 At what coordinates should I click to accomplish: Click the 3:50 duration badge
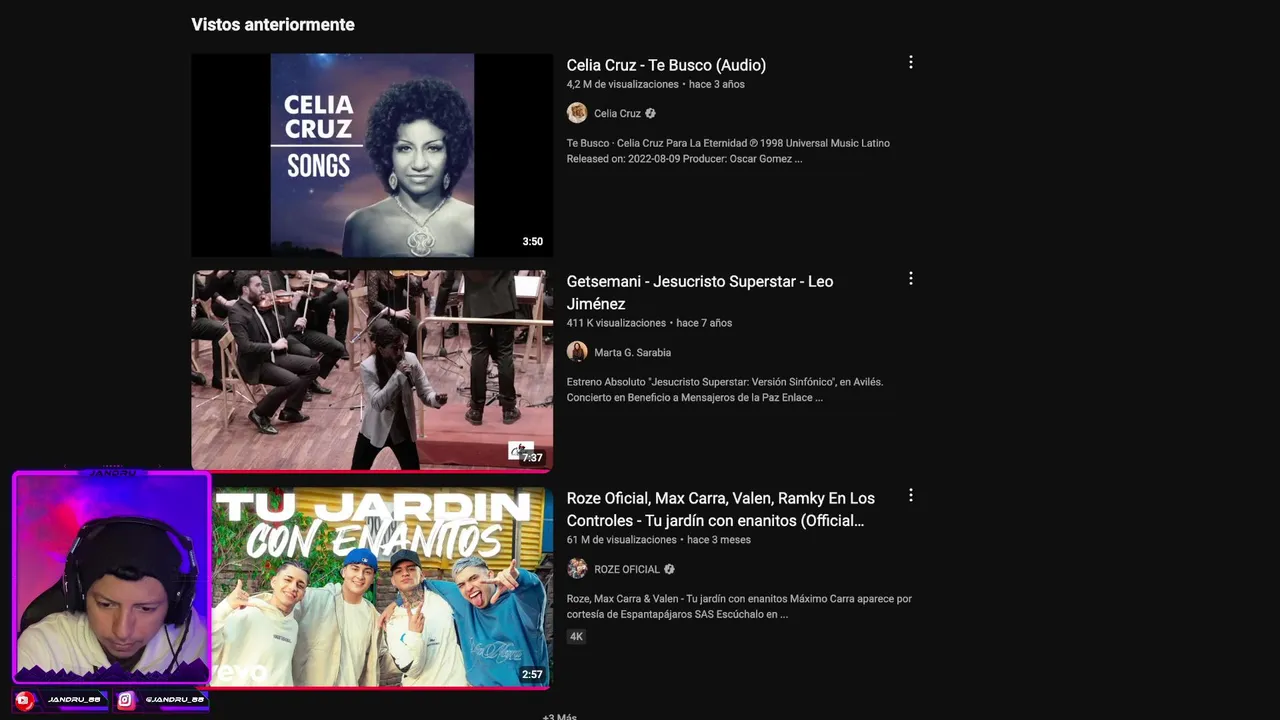coord(532,242)
